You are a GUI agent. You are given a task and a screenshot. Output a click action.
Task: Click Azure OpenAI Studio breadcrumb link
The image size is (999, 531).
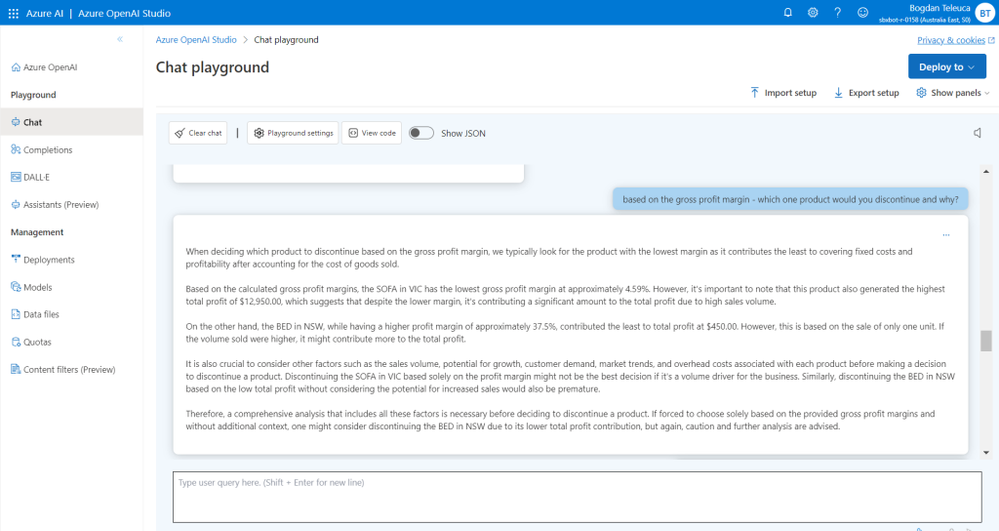[x=196, y=40]
